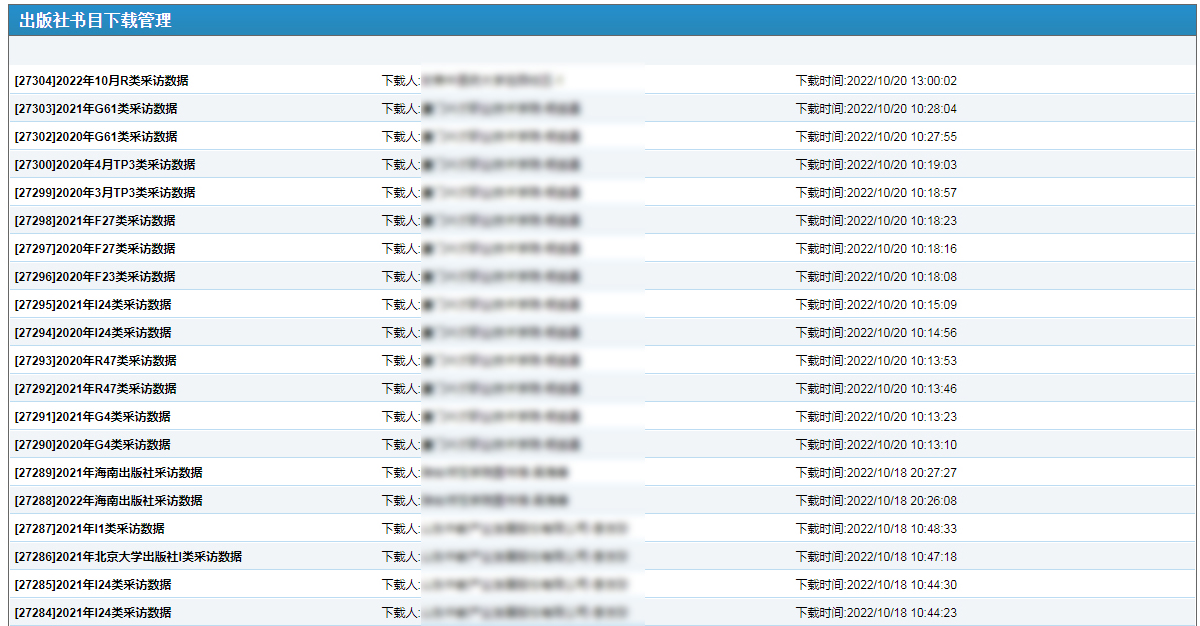Open entry [27304] 2022年10月R类采访数据
This screenshot has width=1200, height=626.
(101, 81)
